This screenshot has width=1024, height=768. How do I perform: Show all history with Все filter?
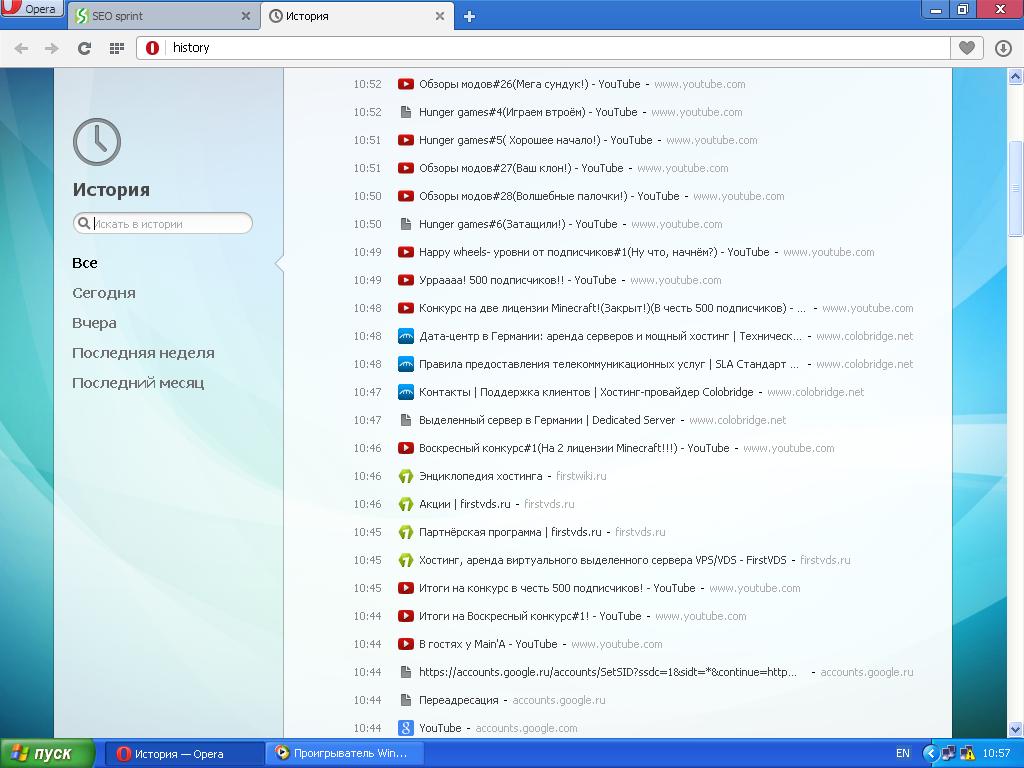[x=85, y=263]
